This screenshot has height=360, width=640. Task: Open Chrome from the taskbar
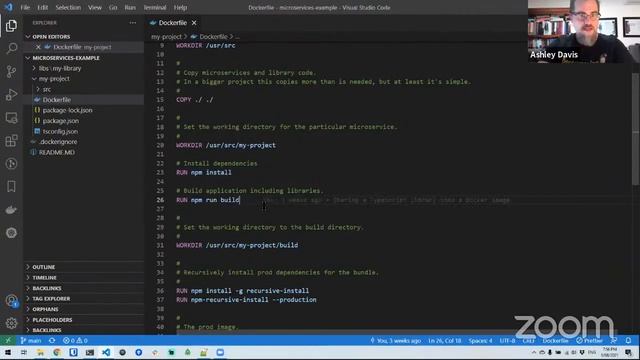click(x=57, y=353)
